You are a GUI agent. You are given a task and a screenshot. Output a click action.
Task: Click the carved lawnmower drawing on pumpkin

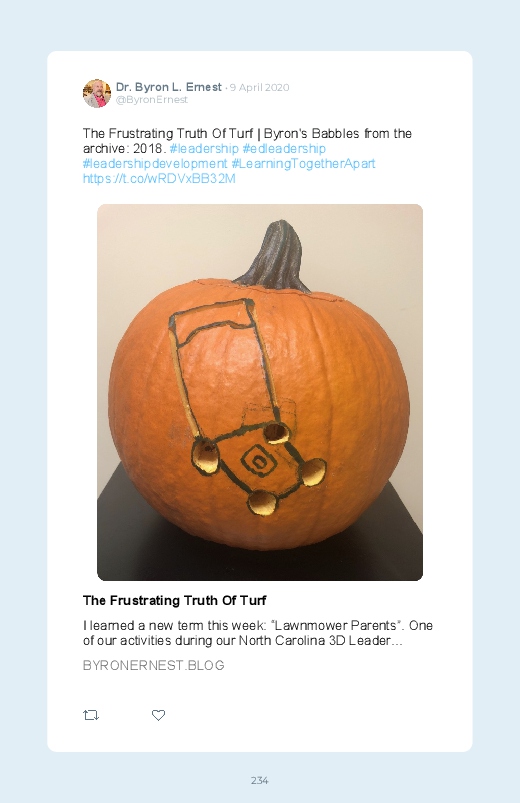tap(248, 407)
